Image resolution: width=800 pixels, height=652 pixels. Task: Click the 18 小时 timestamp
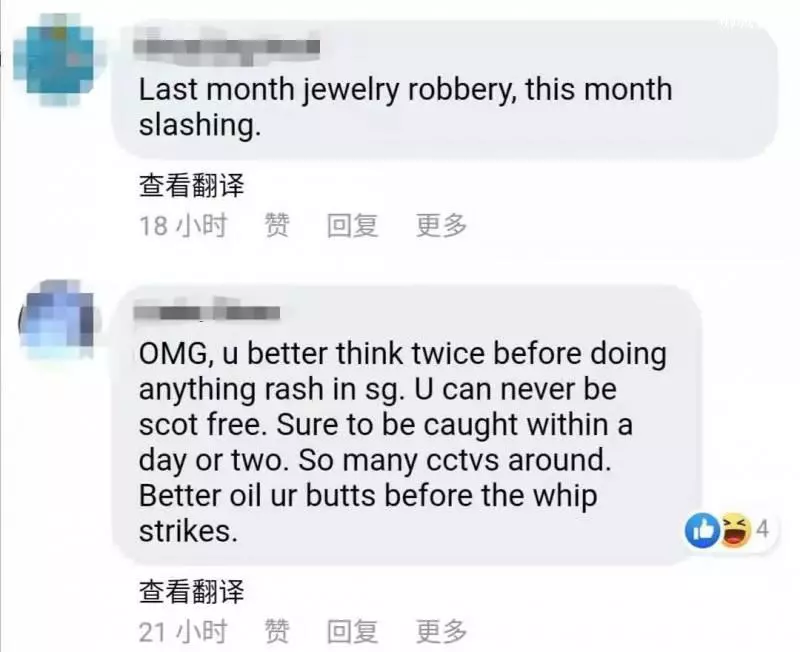(x=183, y=225)
